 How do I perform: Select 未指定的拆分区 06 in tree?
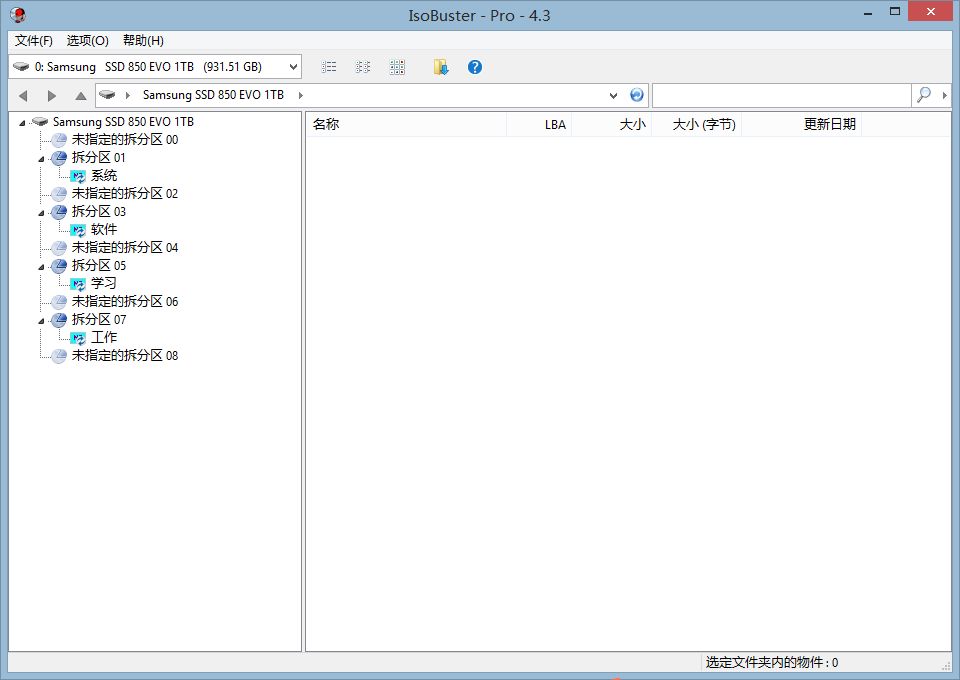click(x=125, y=301)
